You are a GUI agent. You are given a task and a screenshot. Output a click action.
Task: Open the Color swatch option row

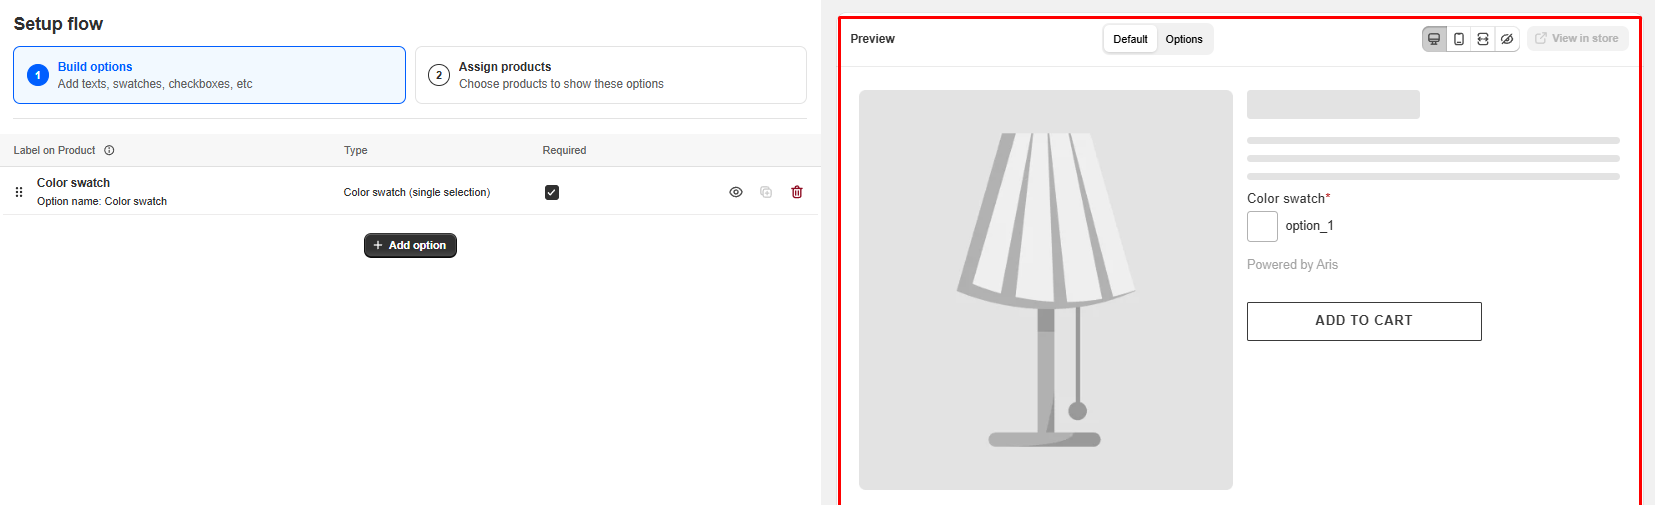point(410,191)
